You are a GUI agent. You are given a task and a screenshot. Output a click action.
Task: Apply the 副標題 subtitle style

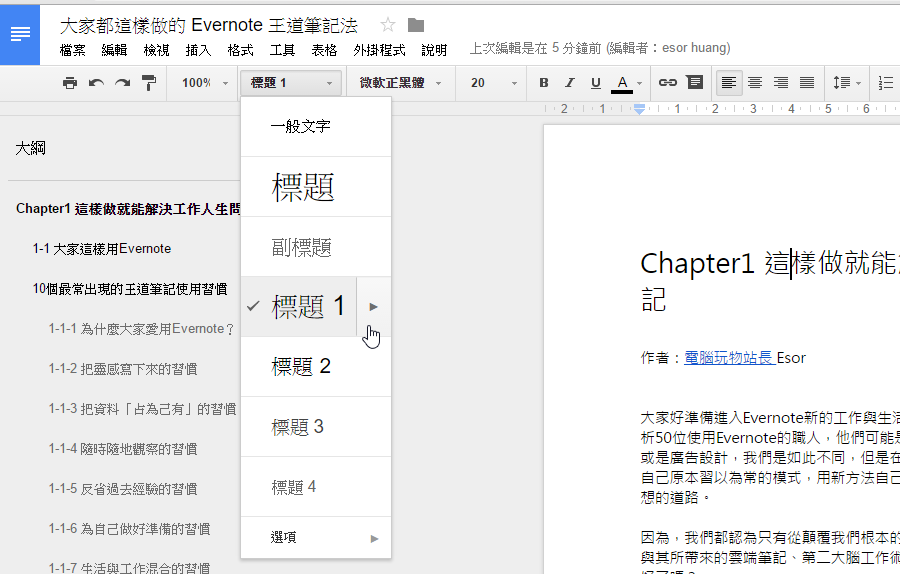(x=316, y=247)
